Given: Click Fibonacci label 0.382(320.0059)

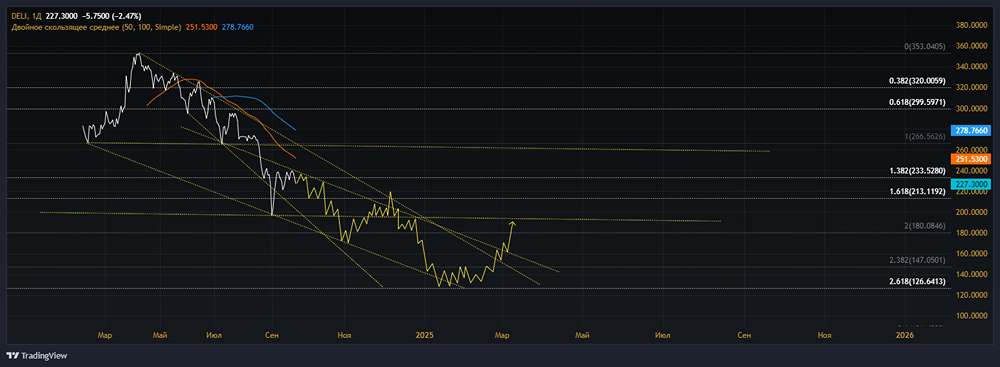Looking at the screenshot, I should tap(917, 82).
